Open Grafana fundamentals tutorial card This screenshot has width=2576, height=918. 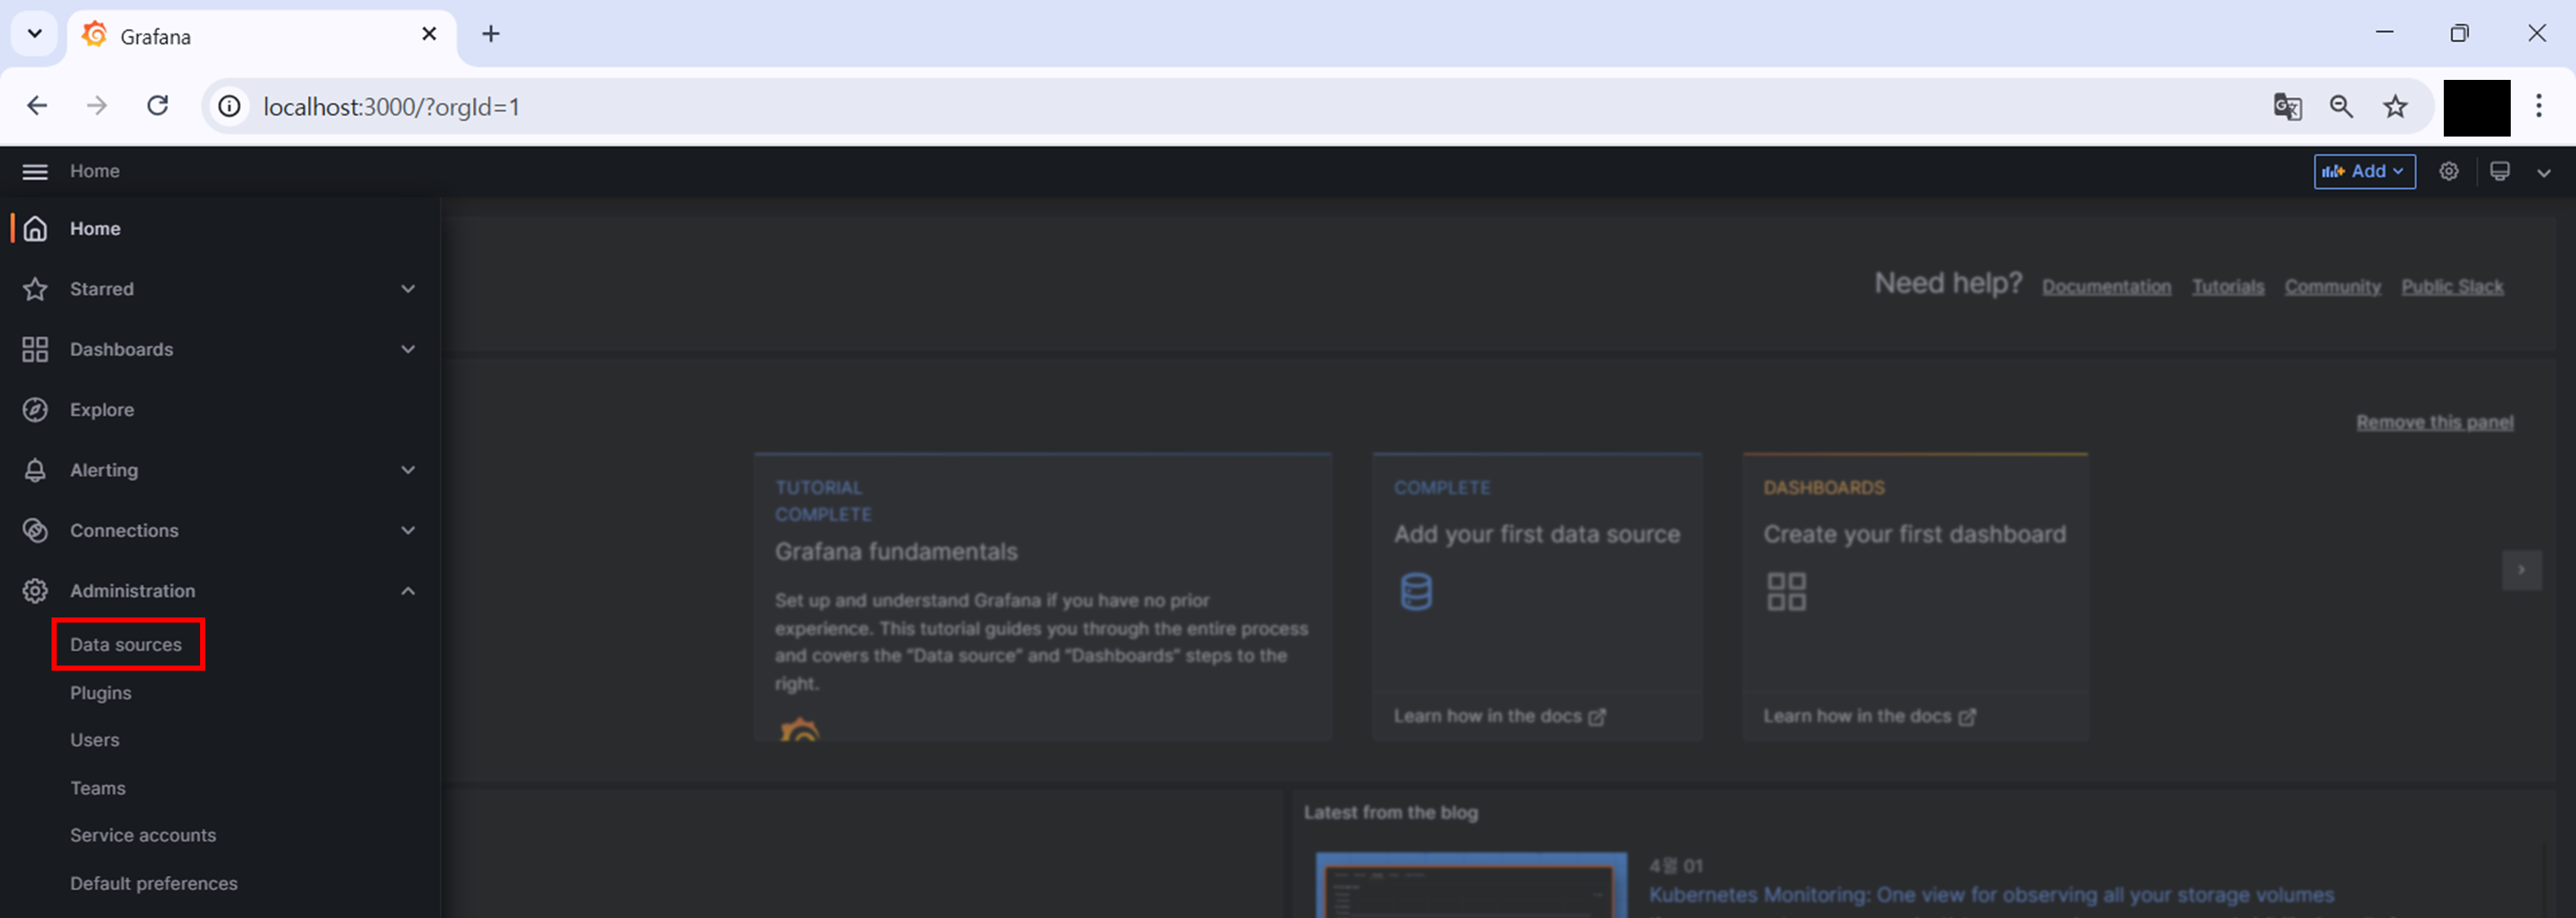pyautogui.click(x=1043, y=596)
